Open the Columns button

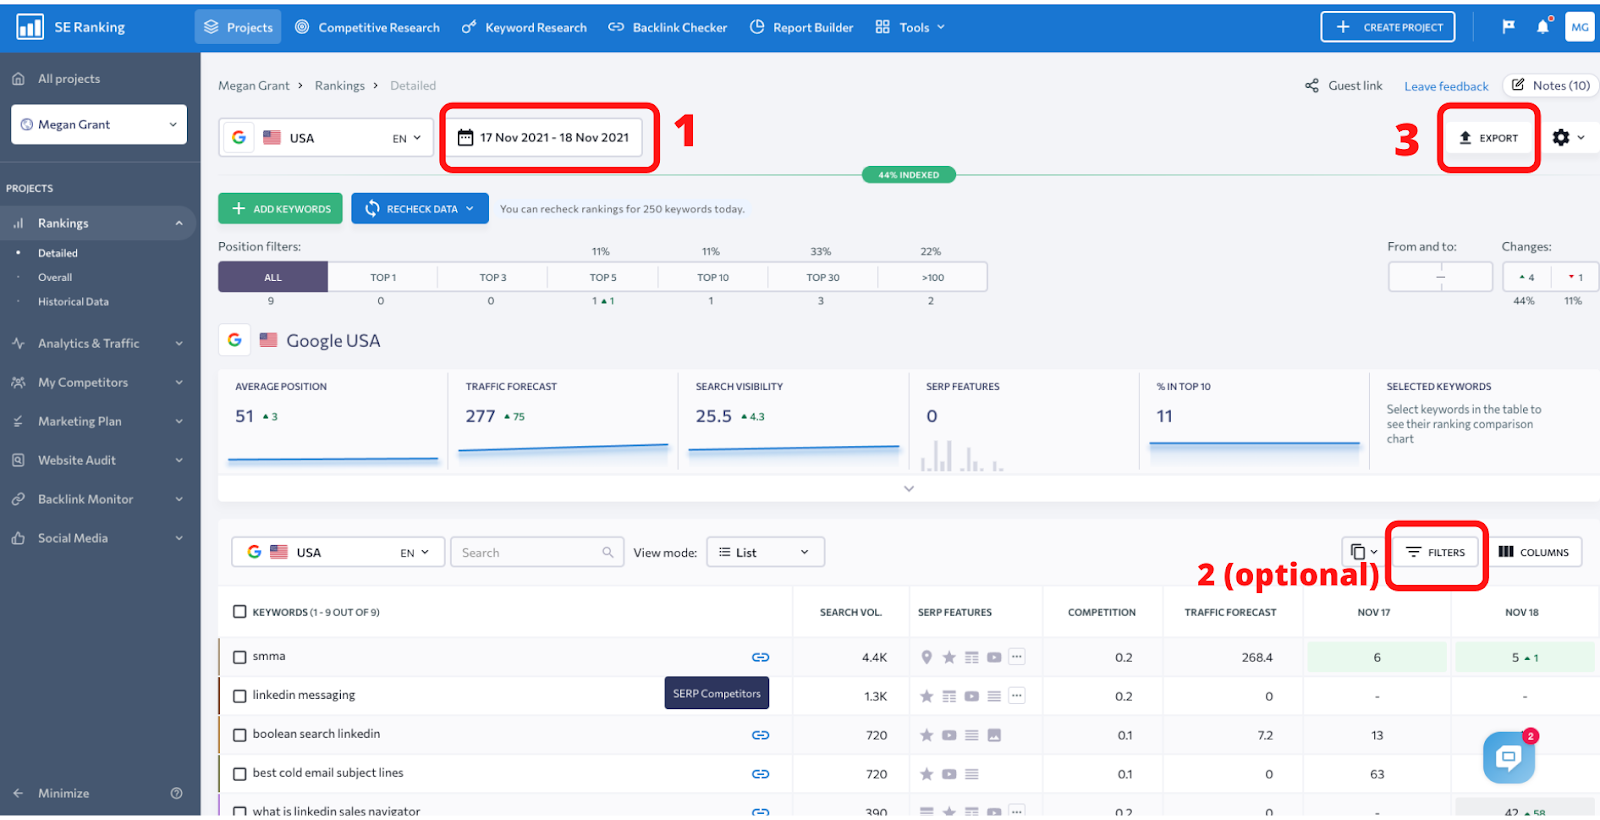1534,552
